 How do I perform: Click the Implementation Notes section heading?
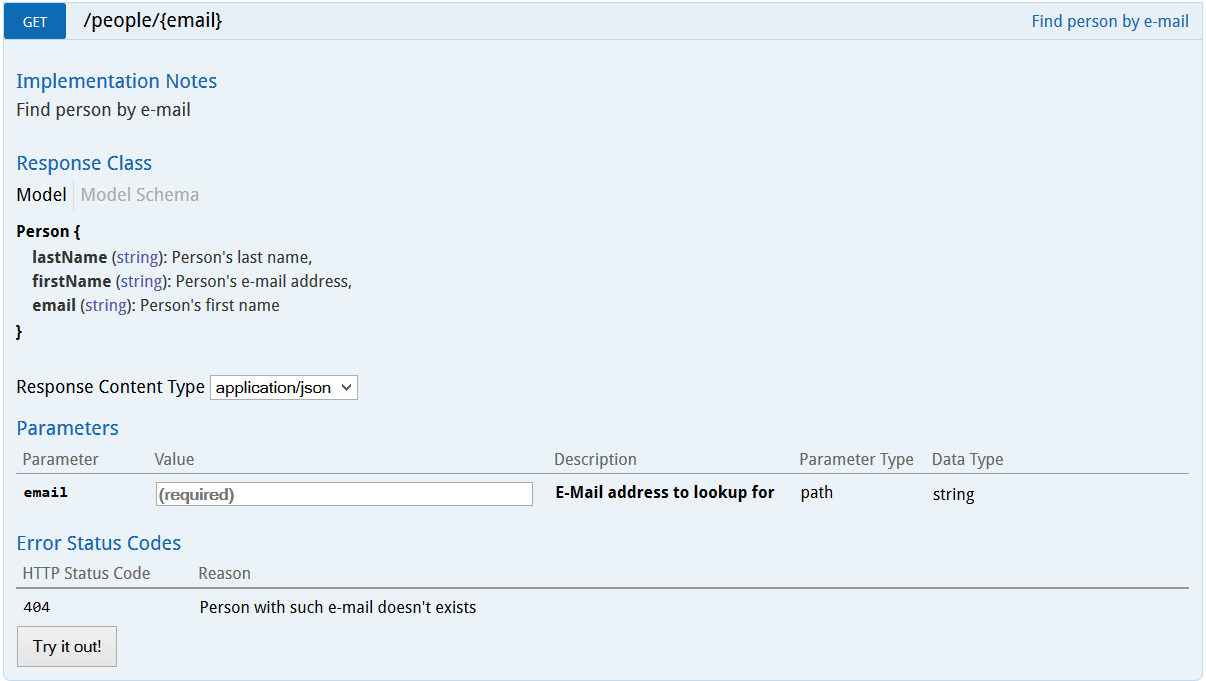click(x=116, y=81)
